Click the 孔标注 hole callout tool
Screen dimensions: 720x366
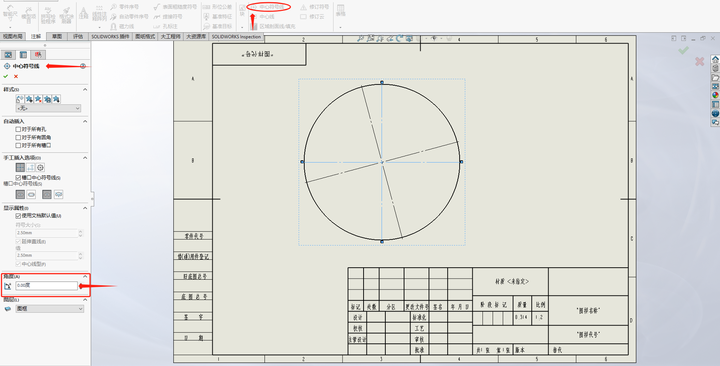(x=165, y=27)
